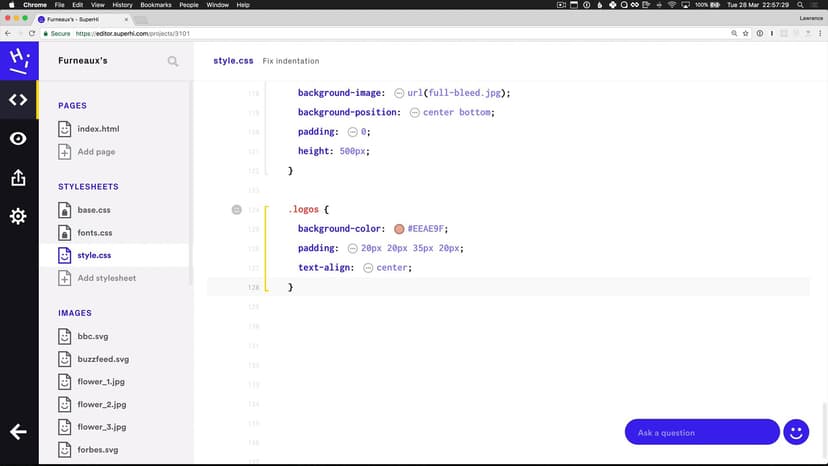Click Fix indentation link

click(291, 61)
